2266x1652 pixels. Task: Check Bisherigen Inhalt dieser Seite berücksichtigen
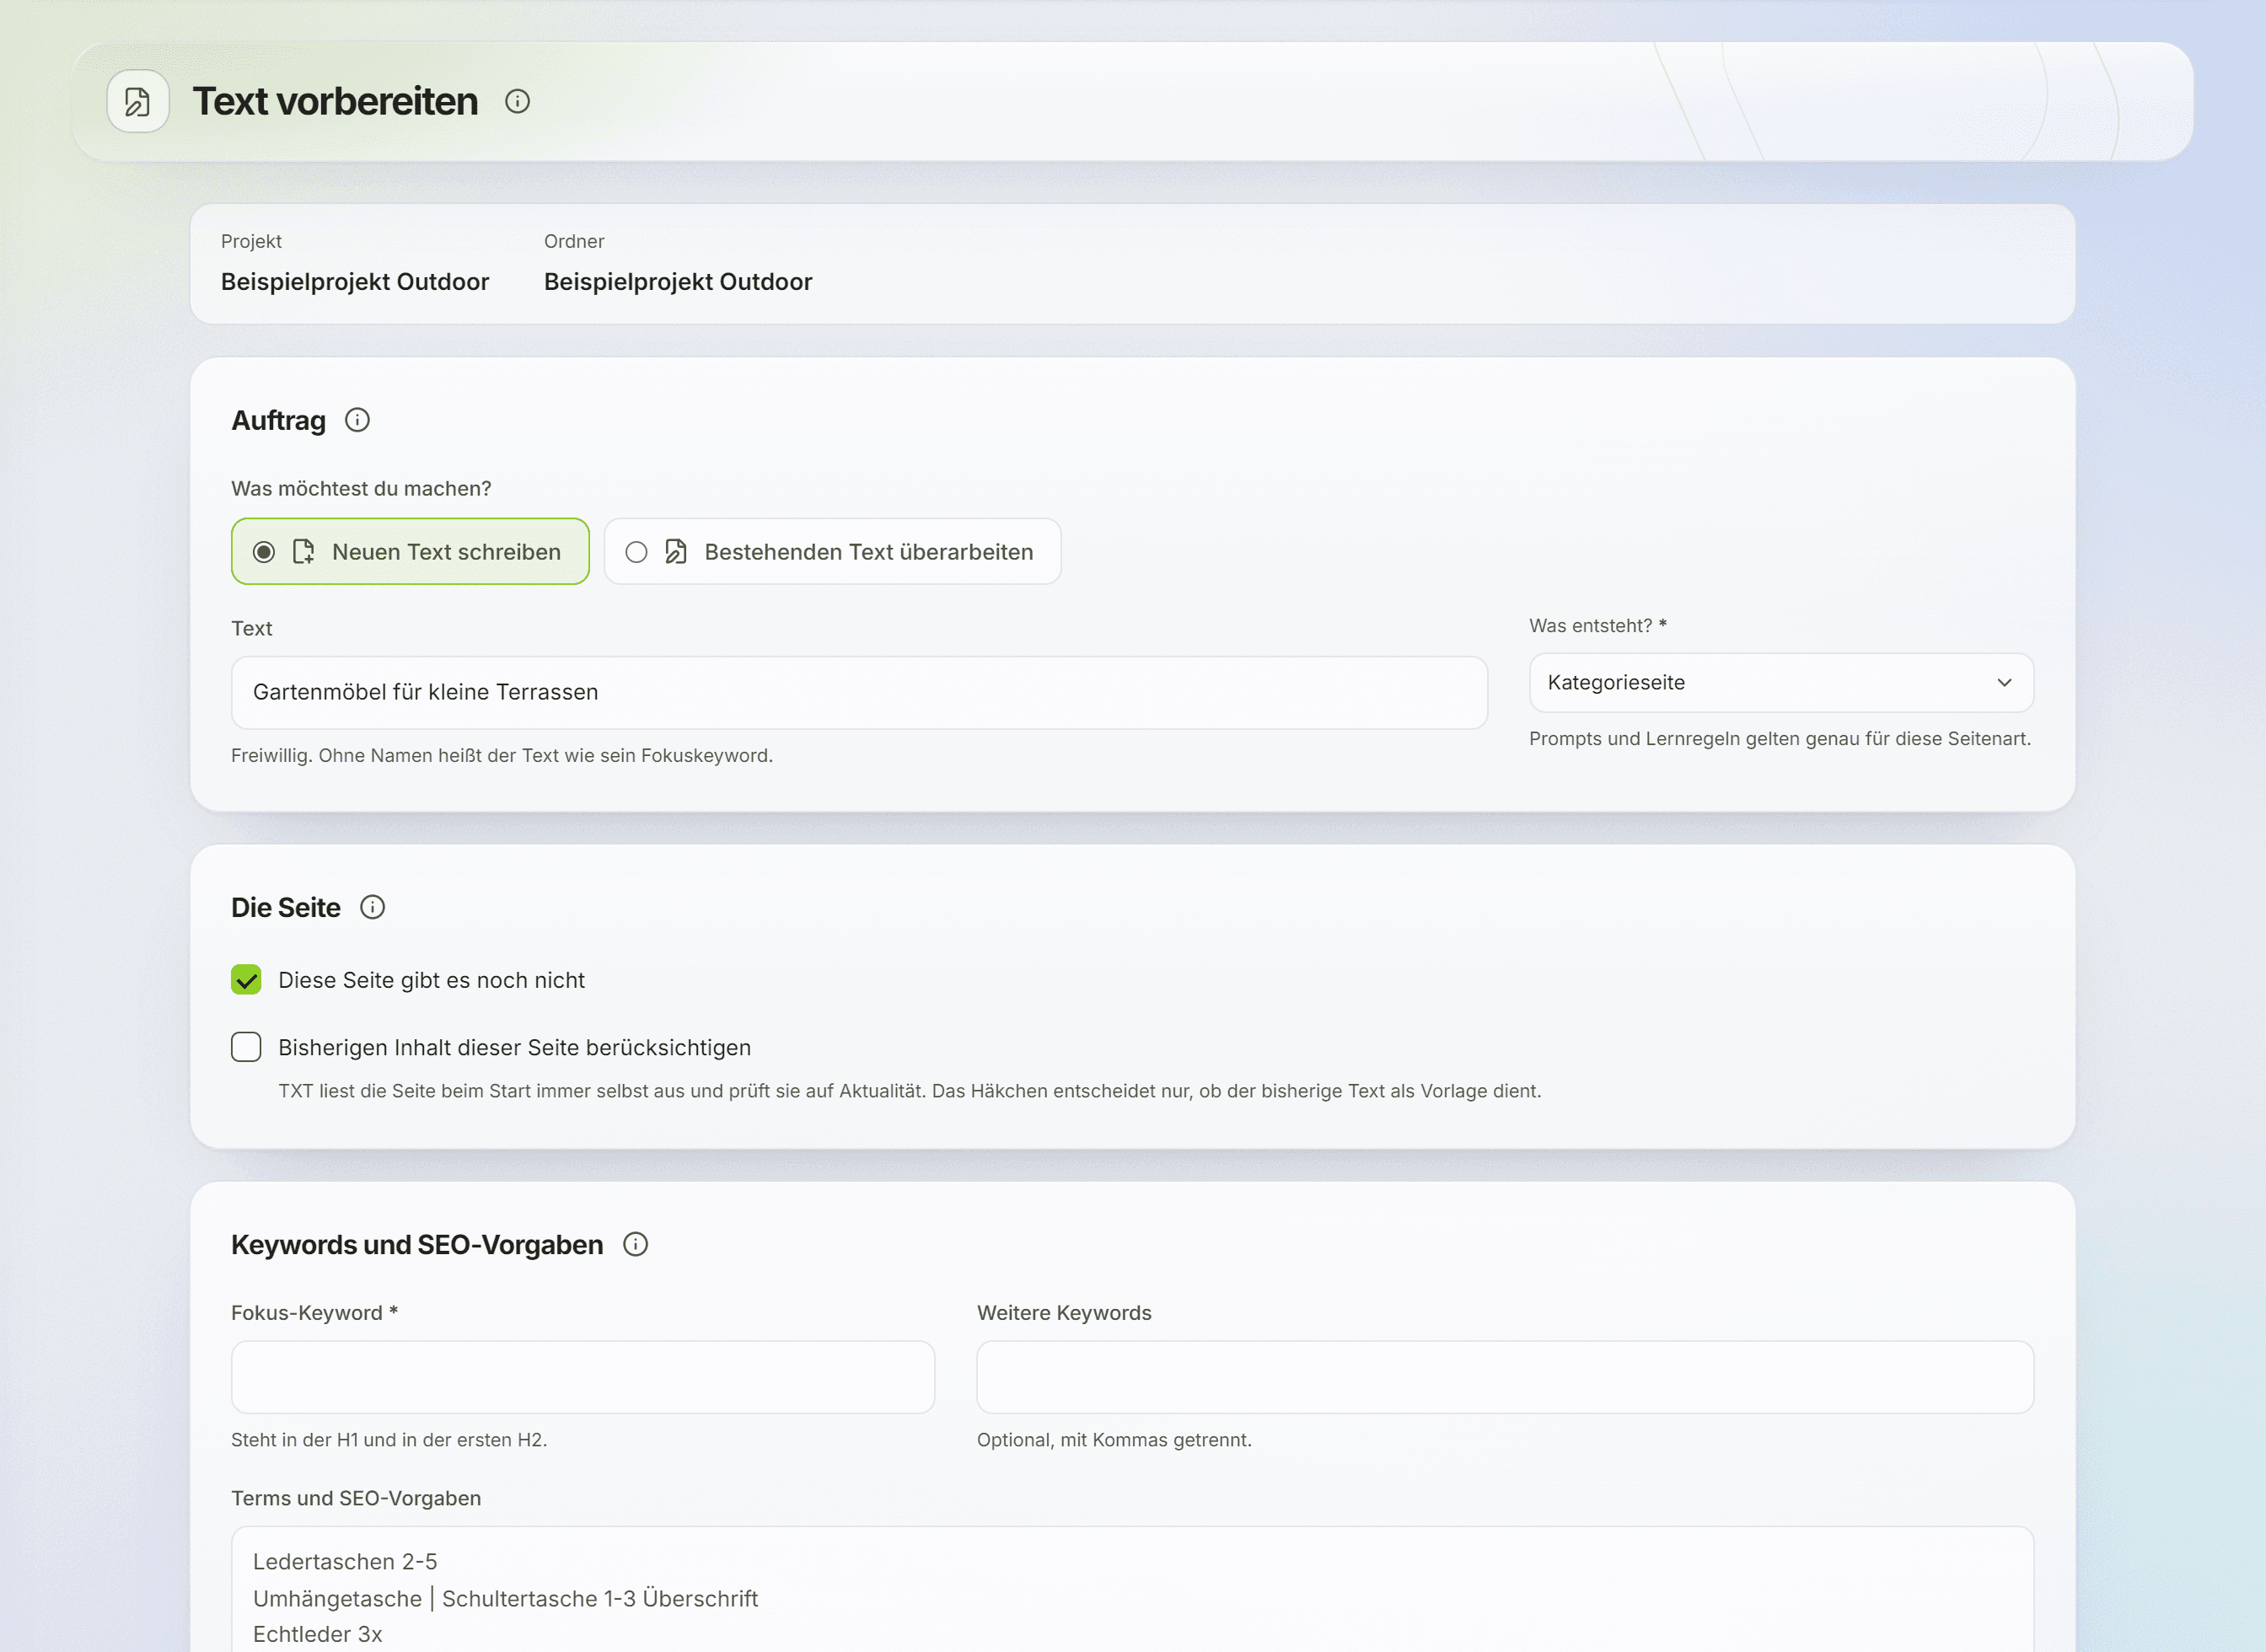tap(246, 1047)
